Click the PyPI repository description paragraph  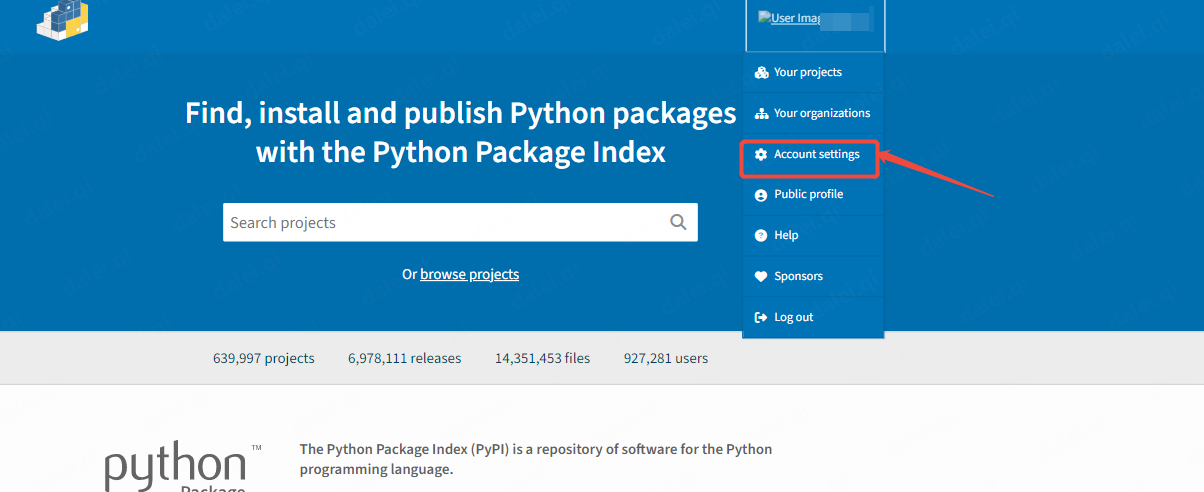536,459
